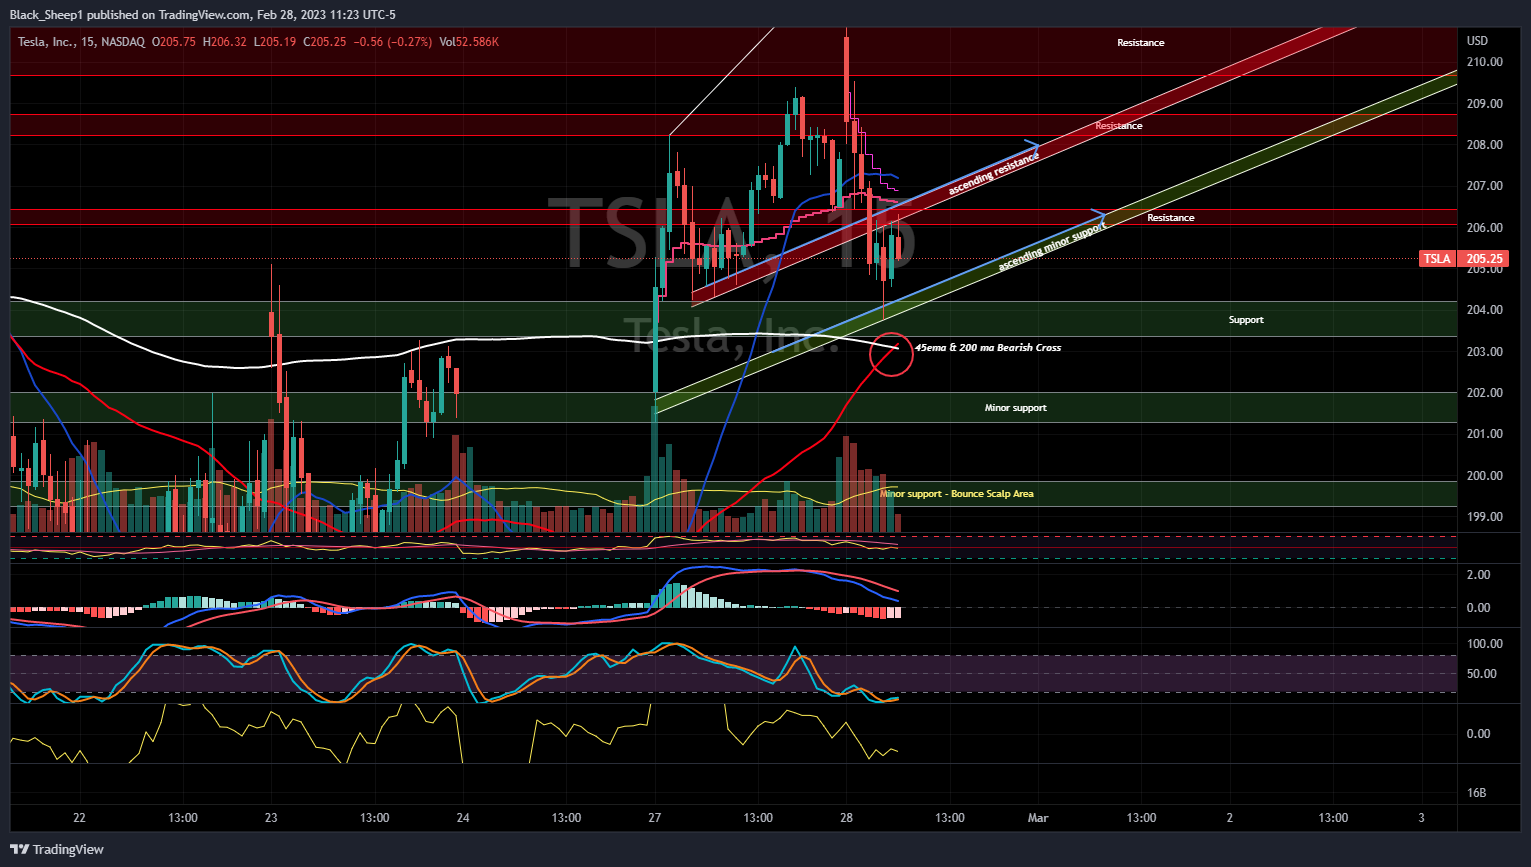Click the L205.19 low value
The width and height of the screenshot is (1531, 867).
(x=275, y=42)
